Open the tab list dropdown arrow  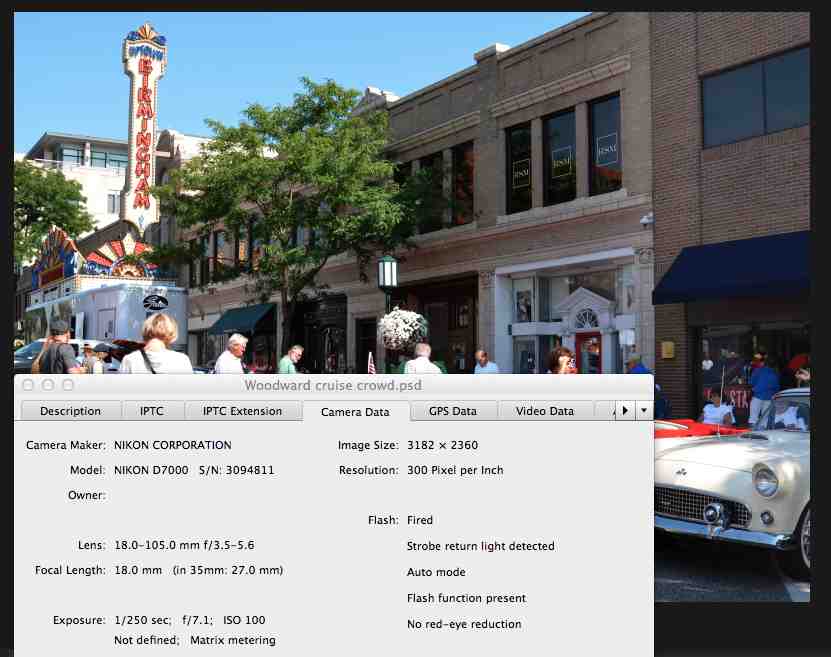pyautogui.click(x=644, y=410)
